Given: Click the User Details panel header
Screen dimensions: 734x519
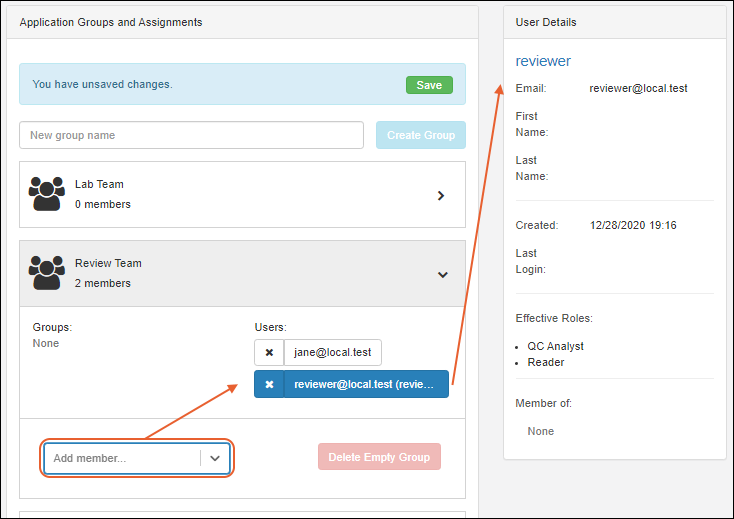Looking at the screenshot, I should [546, 22].
